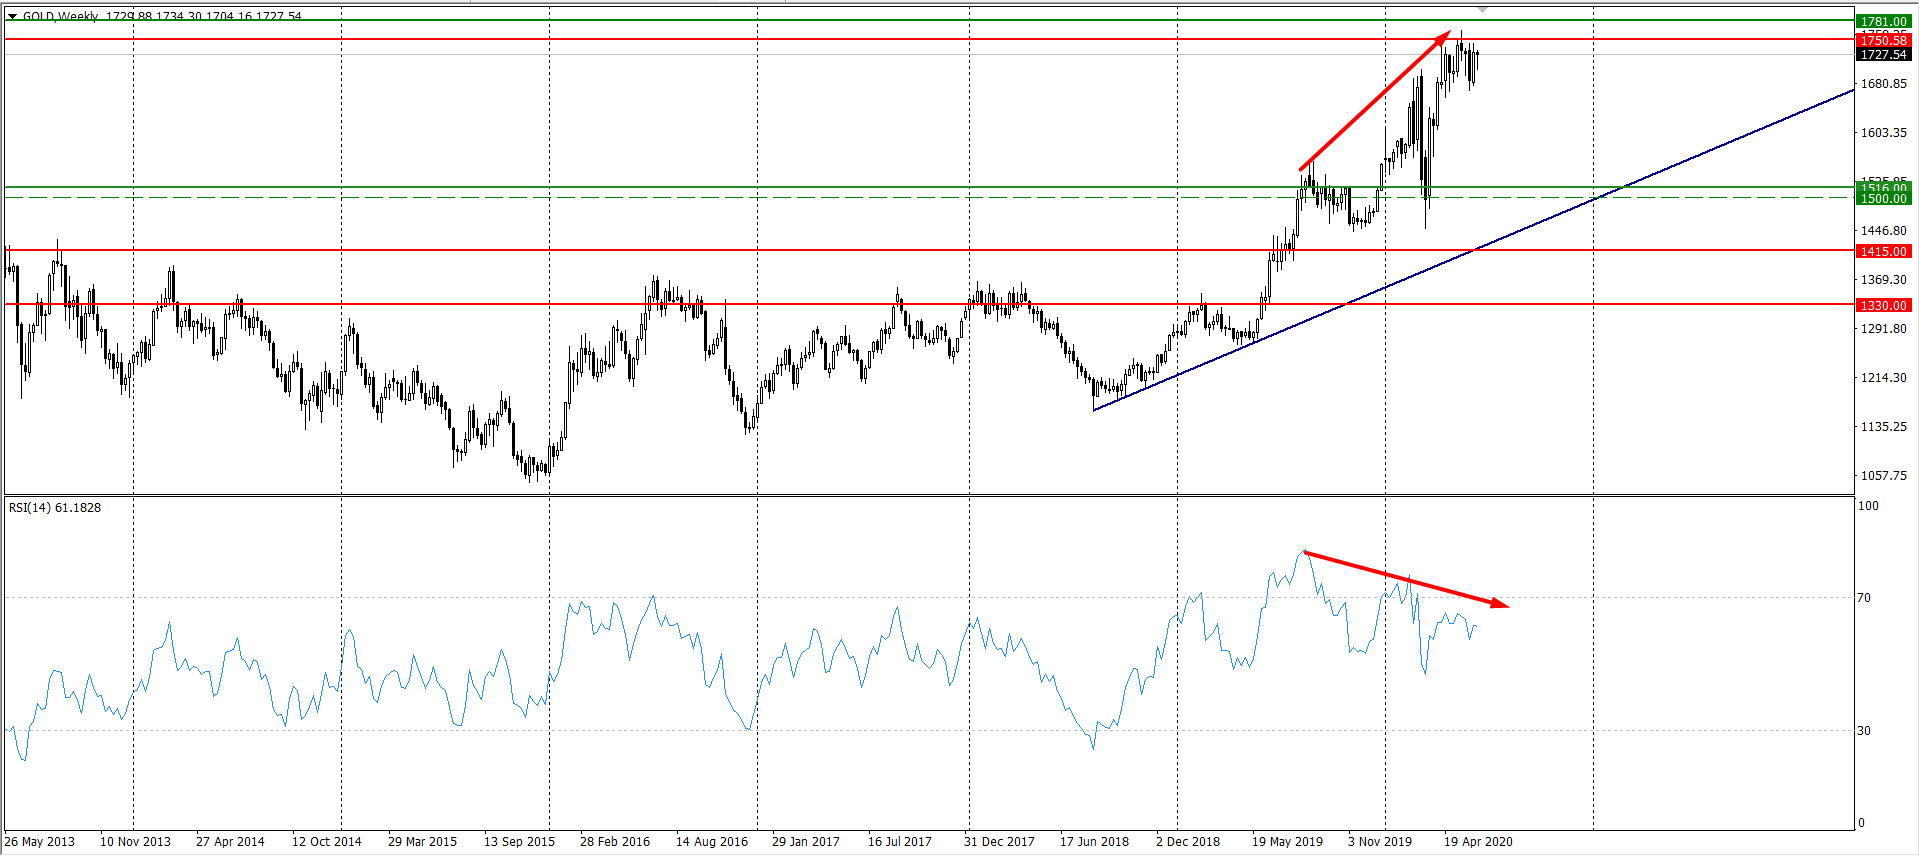Click the 1057.75 price scale value

tap(1883, 476)
